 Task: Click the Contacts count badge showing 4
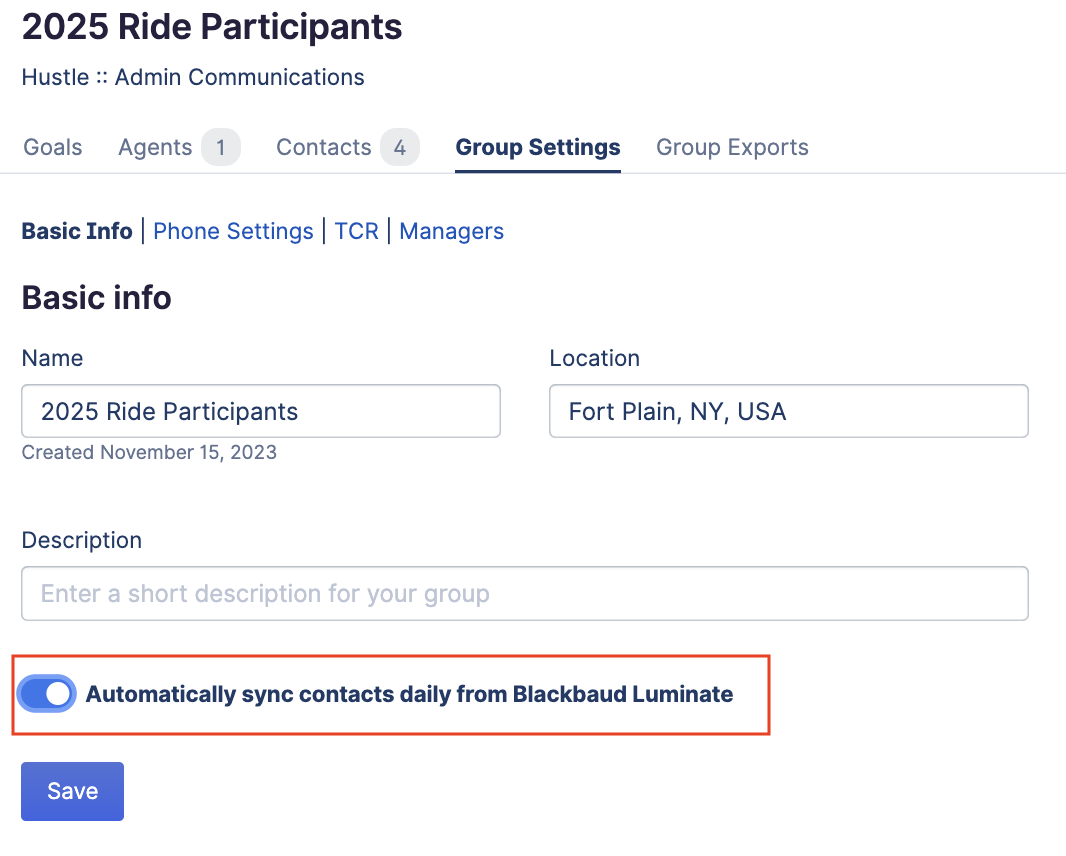point(400,147)
